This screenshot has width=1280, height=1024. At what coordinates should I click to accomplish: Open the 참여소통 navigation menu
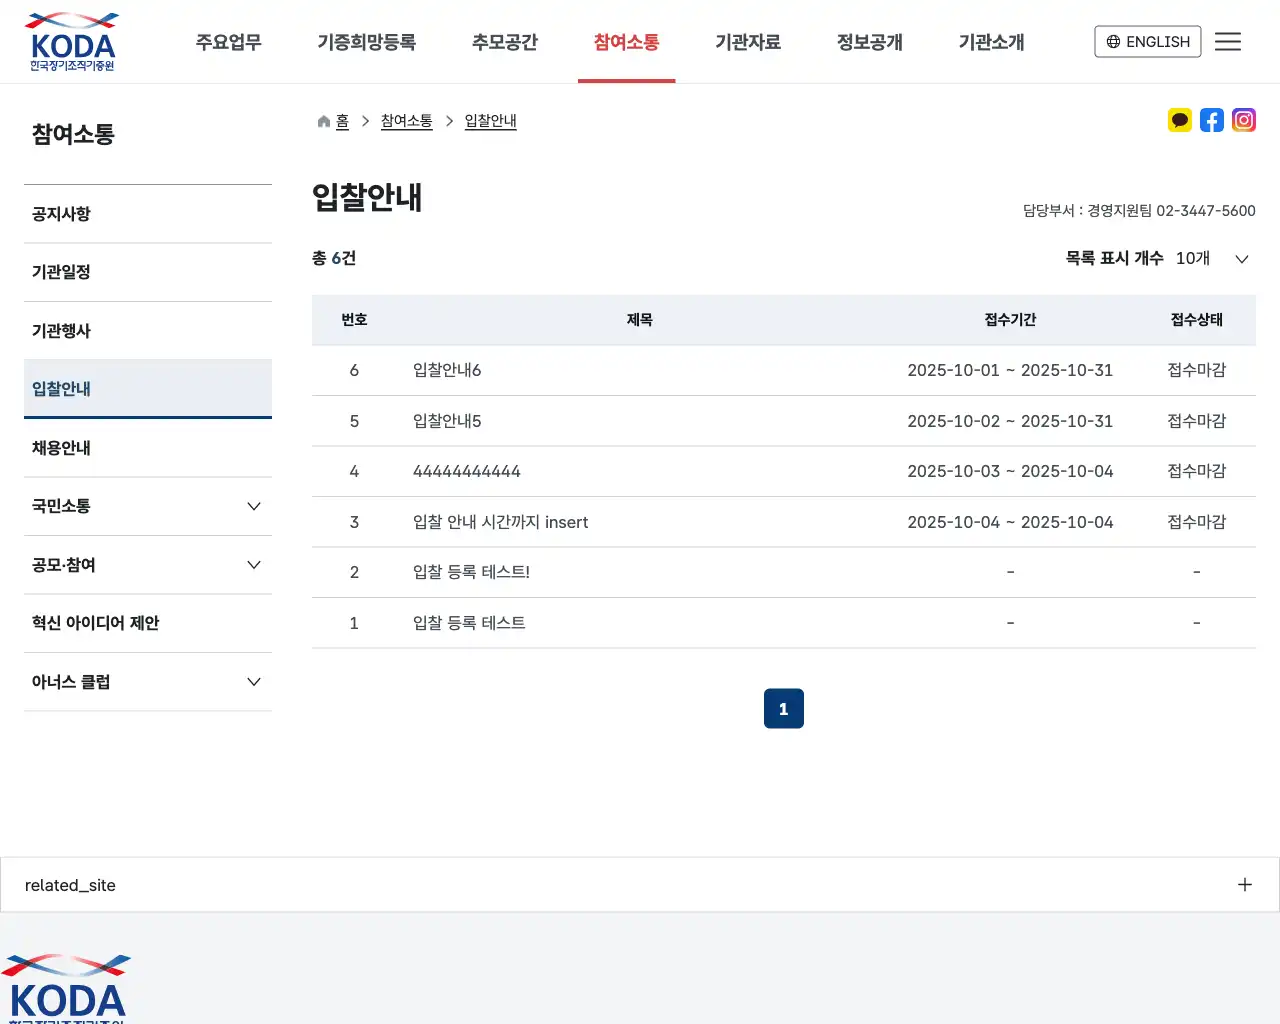pos(626,41)
